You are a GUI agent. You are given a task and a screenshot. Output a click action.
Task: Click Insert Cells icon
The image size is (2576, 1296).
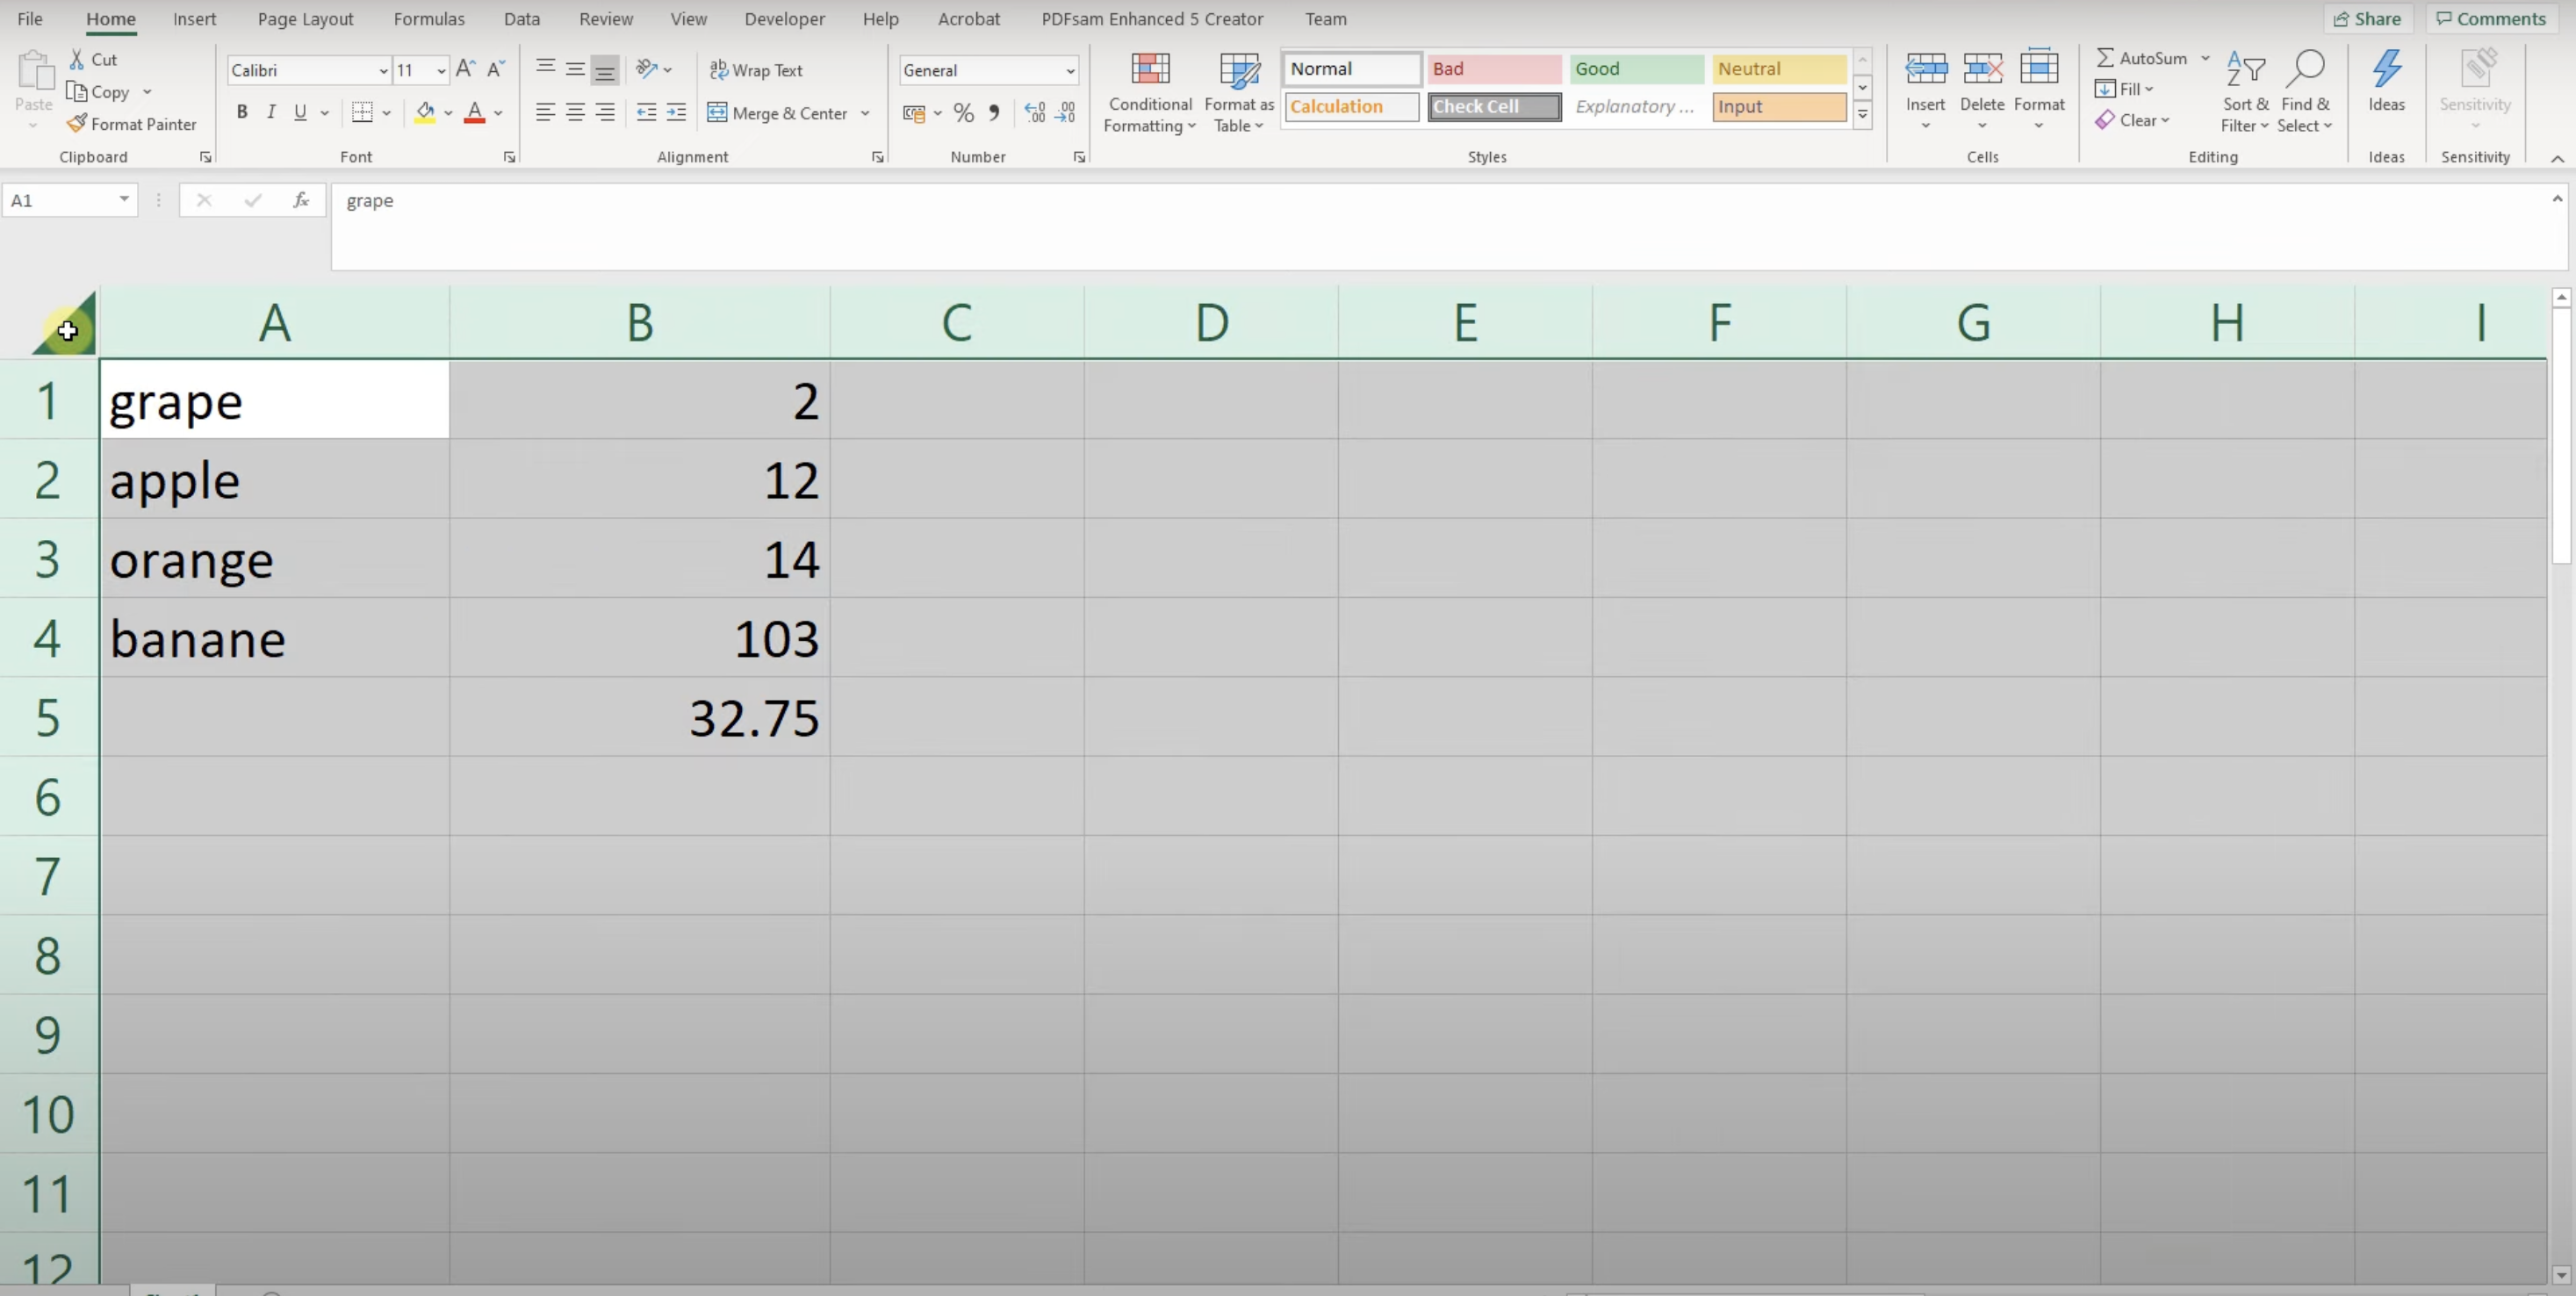pyautogui.click(x=1925, y=70)
